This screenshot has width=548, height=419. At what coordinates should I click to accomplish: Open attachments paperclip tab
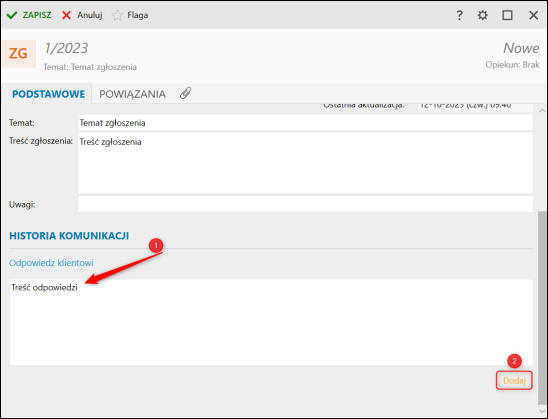[186, 93]
